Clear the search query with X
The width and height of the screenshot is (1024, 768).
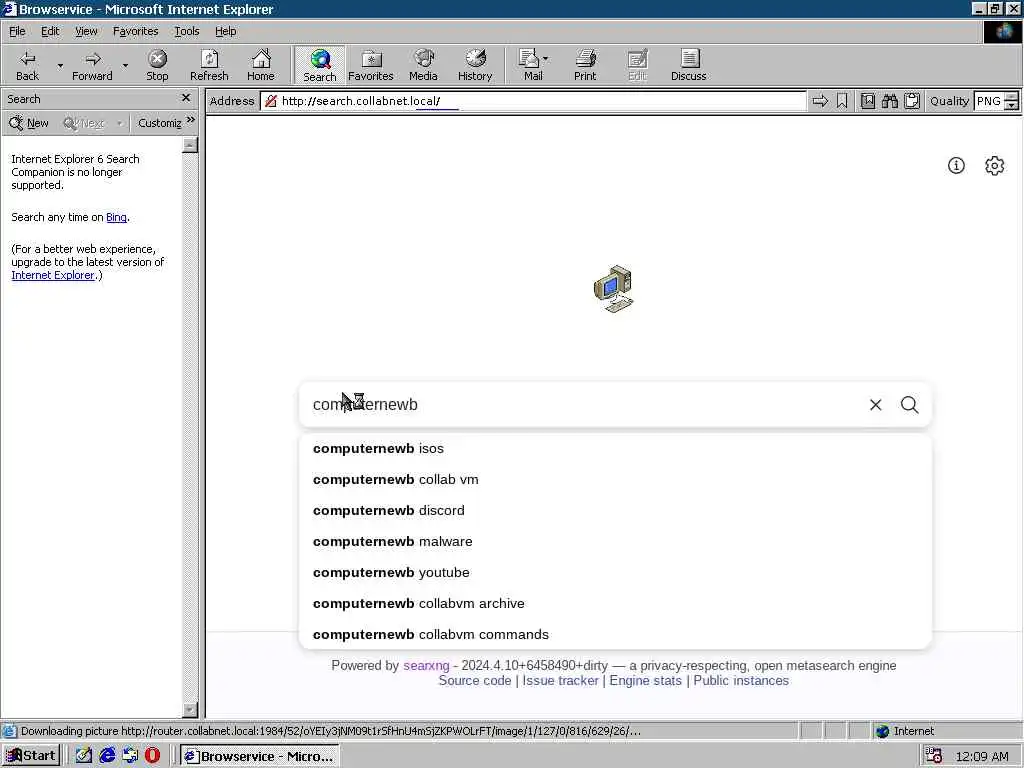point(876,405)
